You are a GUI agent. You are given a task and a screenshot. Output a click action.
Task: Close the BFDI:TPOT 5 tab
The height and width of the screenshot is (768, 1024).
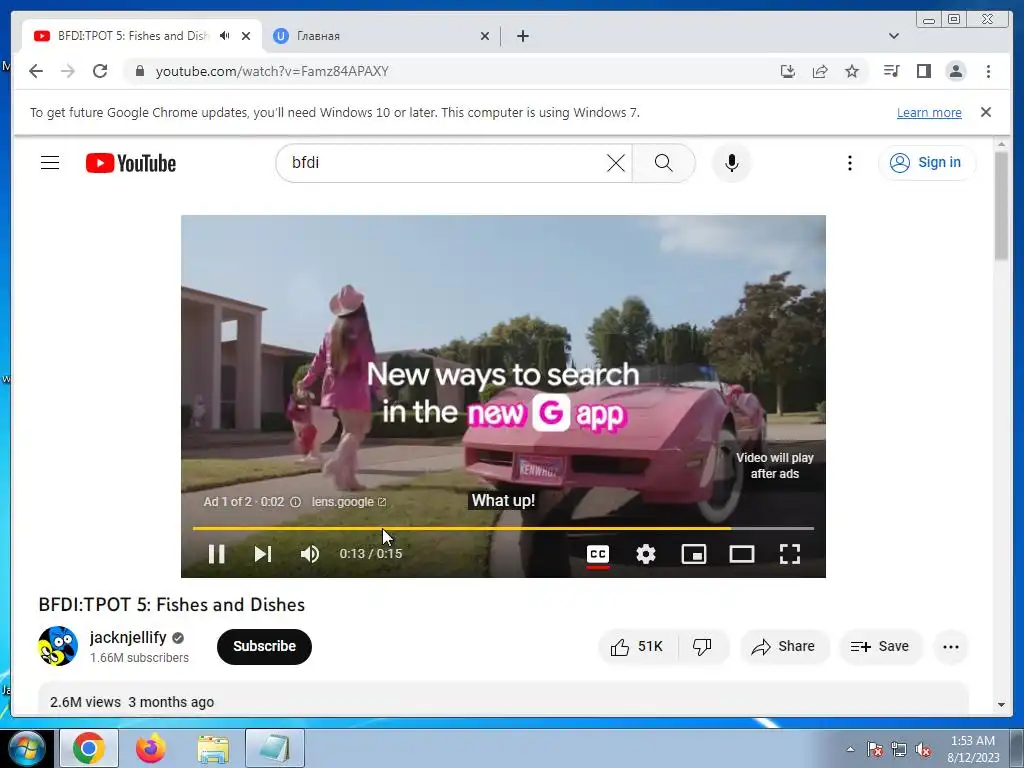[246, 36]
